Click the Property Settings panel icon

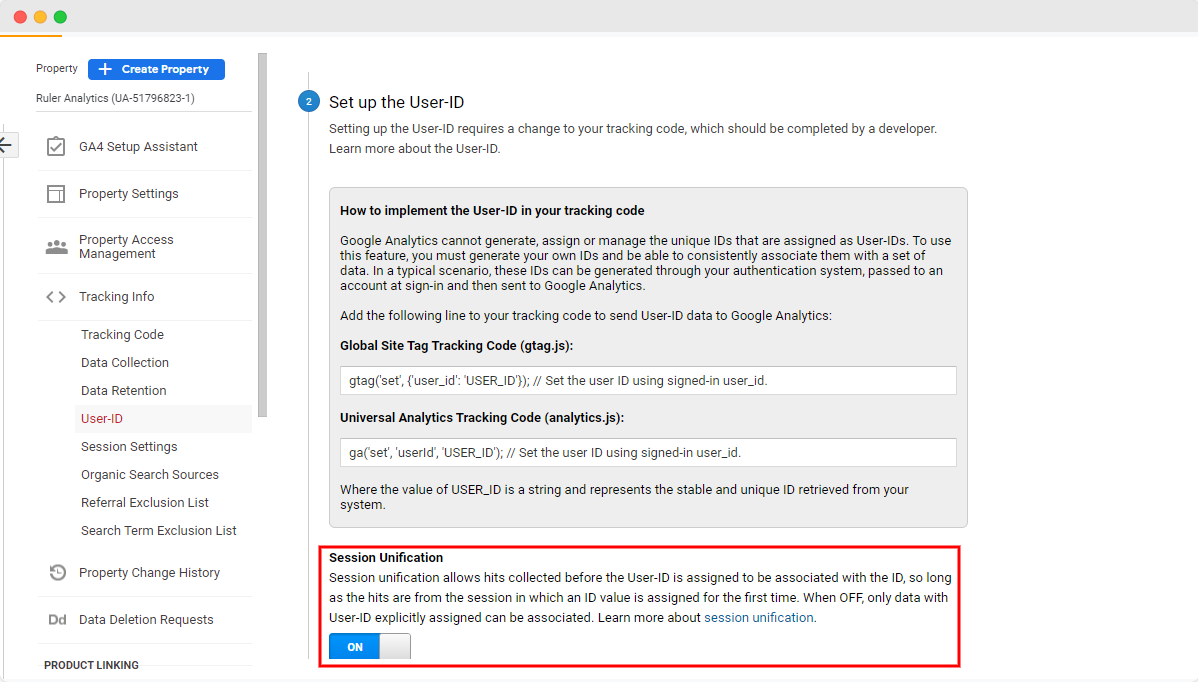tap(56, 193)
